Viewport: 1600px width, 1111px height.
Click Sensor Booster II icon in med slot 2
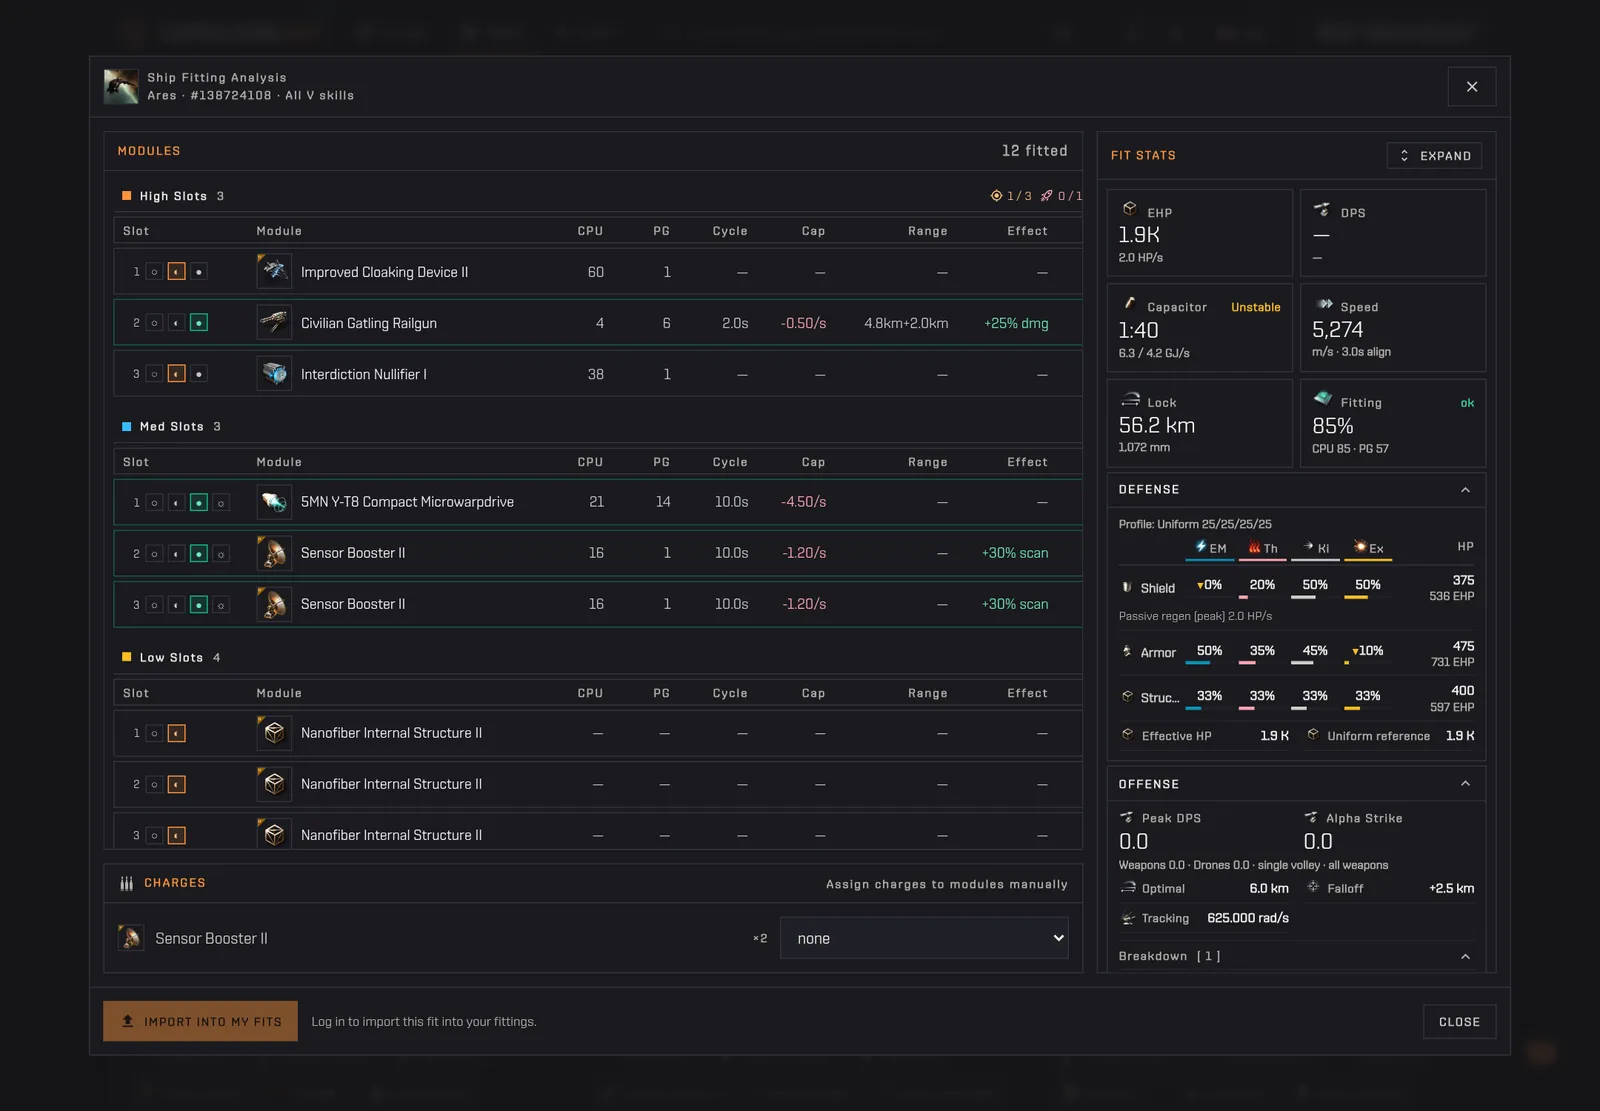274,553
